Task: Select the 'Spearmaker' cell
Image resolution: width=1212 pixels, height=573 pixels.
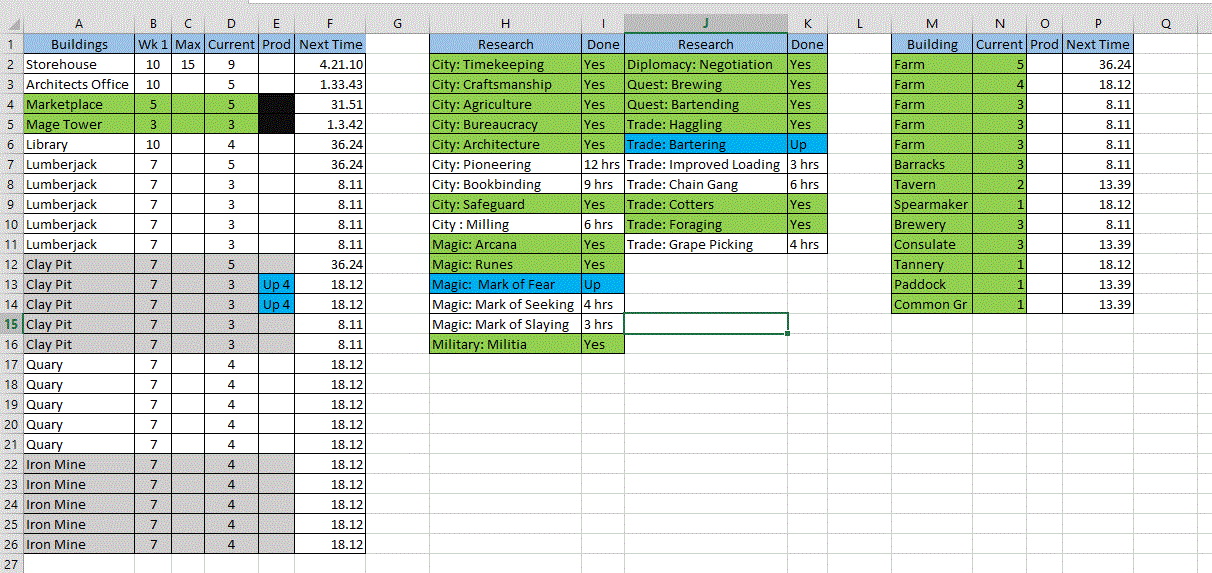Action: tap(932, 204)
